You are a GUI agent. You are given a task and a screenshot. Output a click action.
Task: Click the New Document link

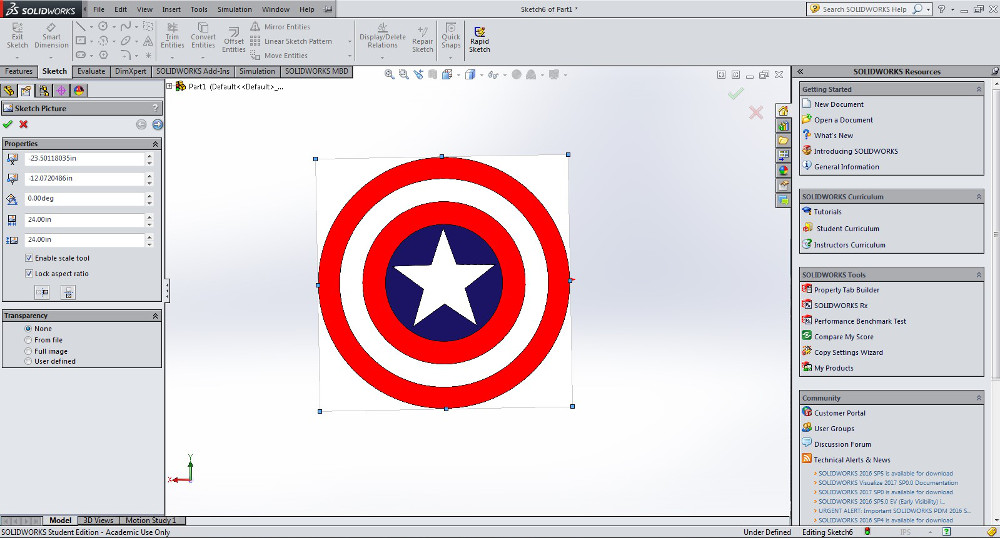coord(839,105)
